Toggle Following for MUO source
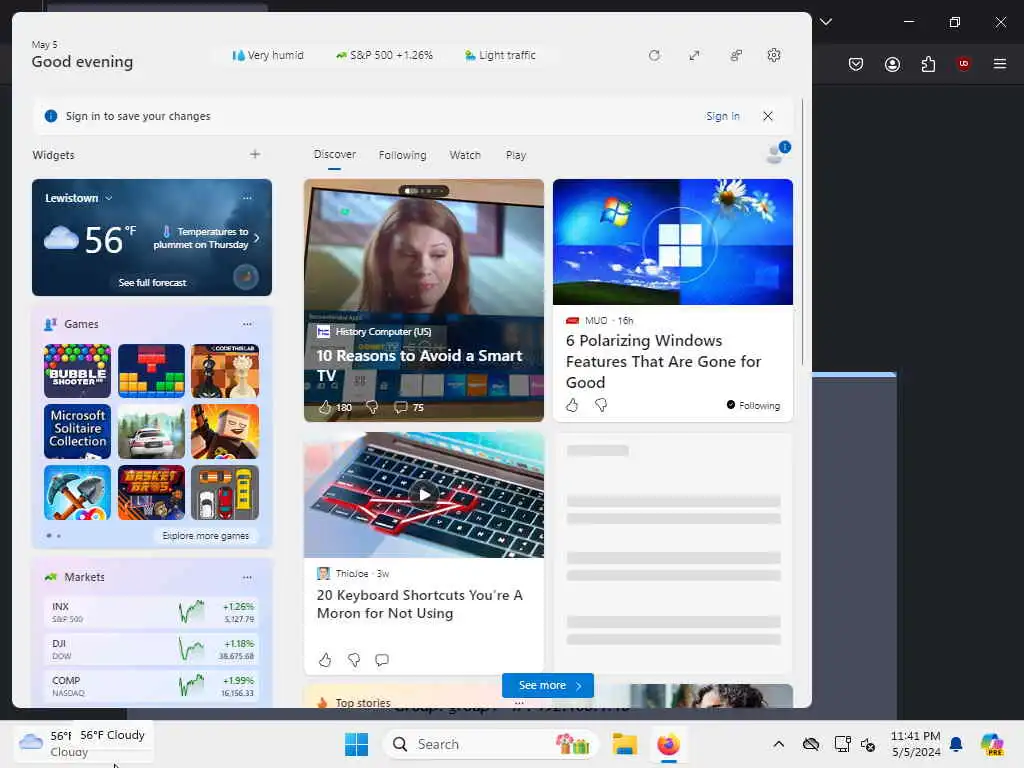Viewport: 1024px width, 768px height. 753,406
